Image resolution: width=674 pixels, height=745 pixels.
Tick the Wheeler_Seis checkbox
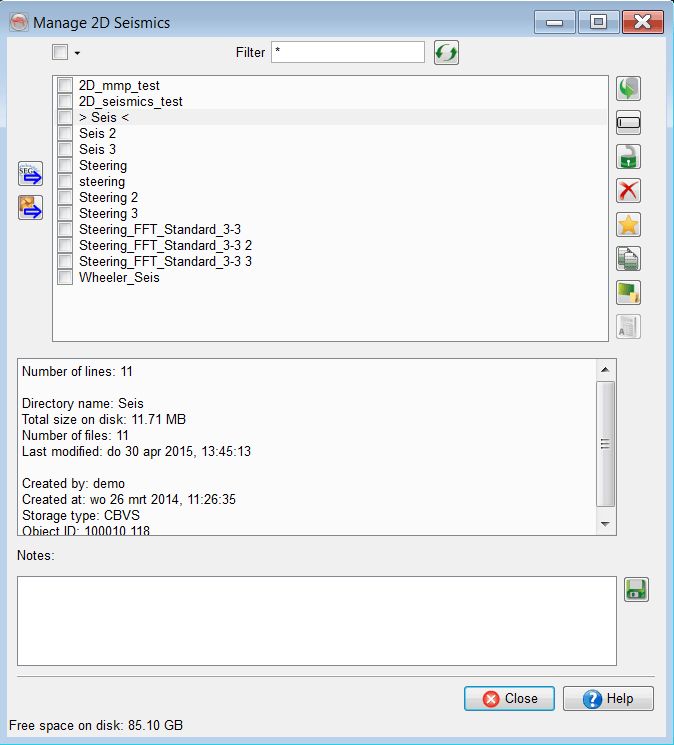65,278
